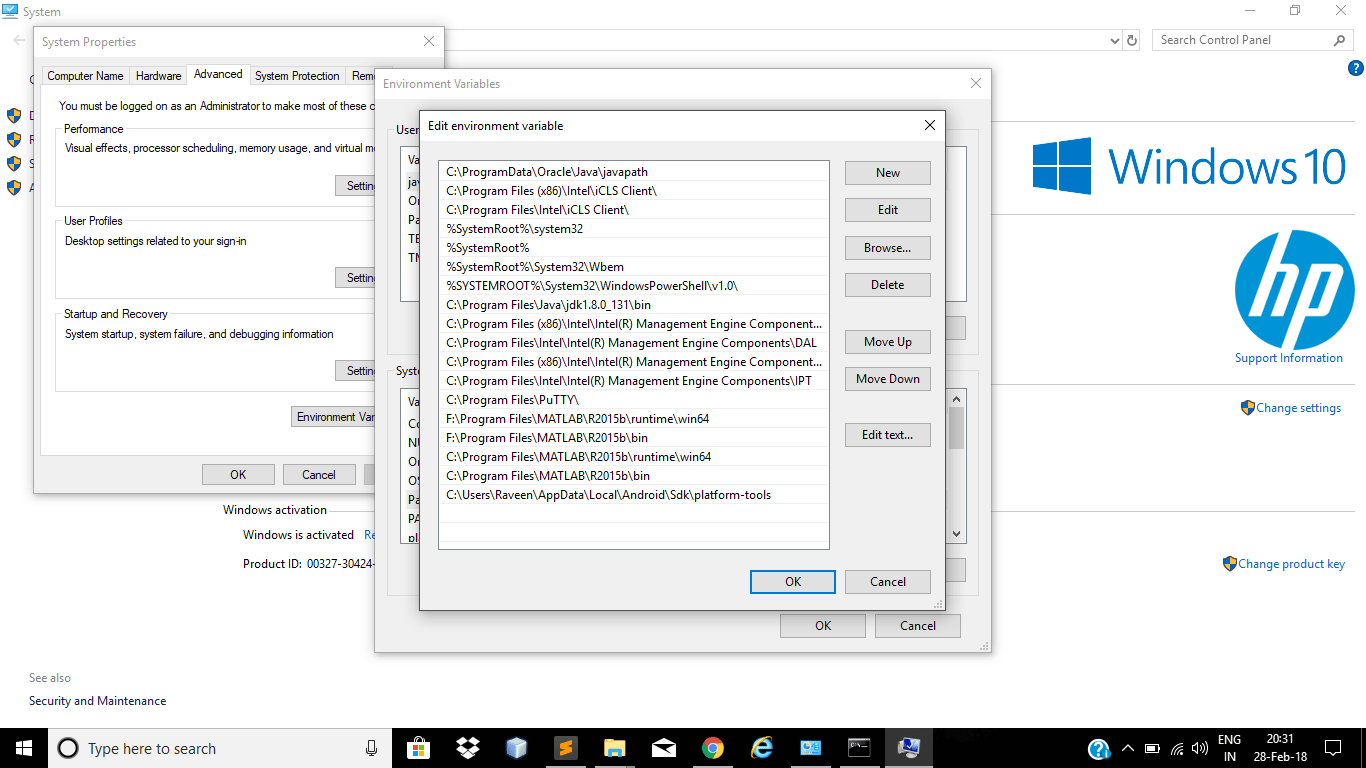Open the Mail app from the taskbar
Image resolution: width=1366 pixels, height=768 pixels.
pyautogui.click(x=664, y=748)
